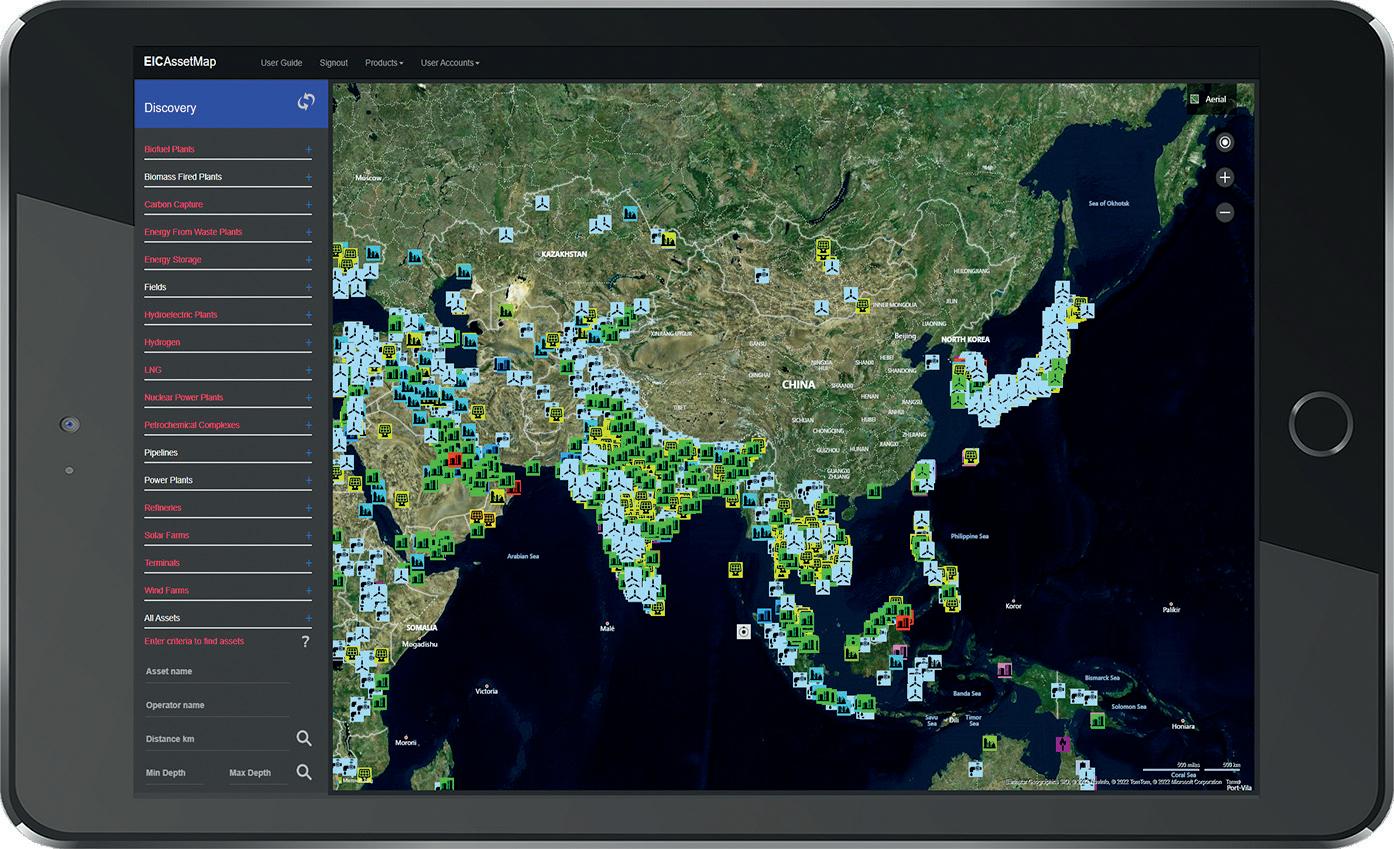Click the CHINA country label on map

[x=798, y=384]
